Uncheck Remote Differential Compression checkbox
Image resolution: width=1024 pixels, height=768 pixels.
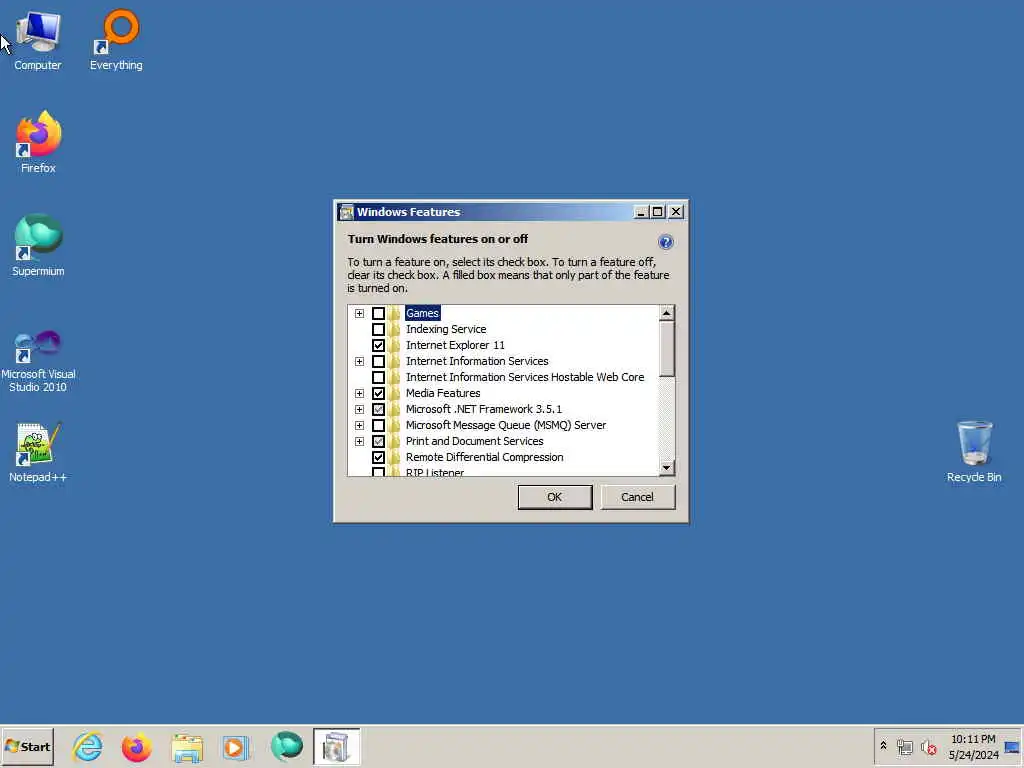pos(378,457)
